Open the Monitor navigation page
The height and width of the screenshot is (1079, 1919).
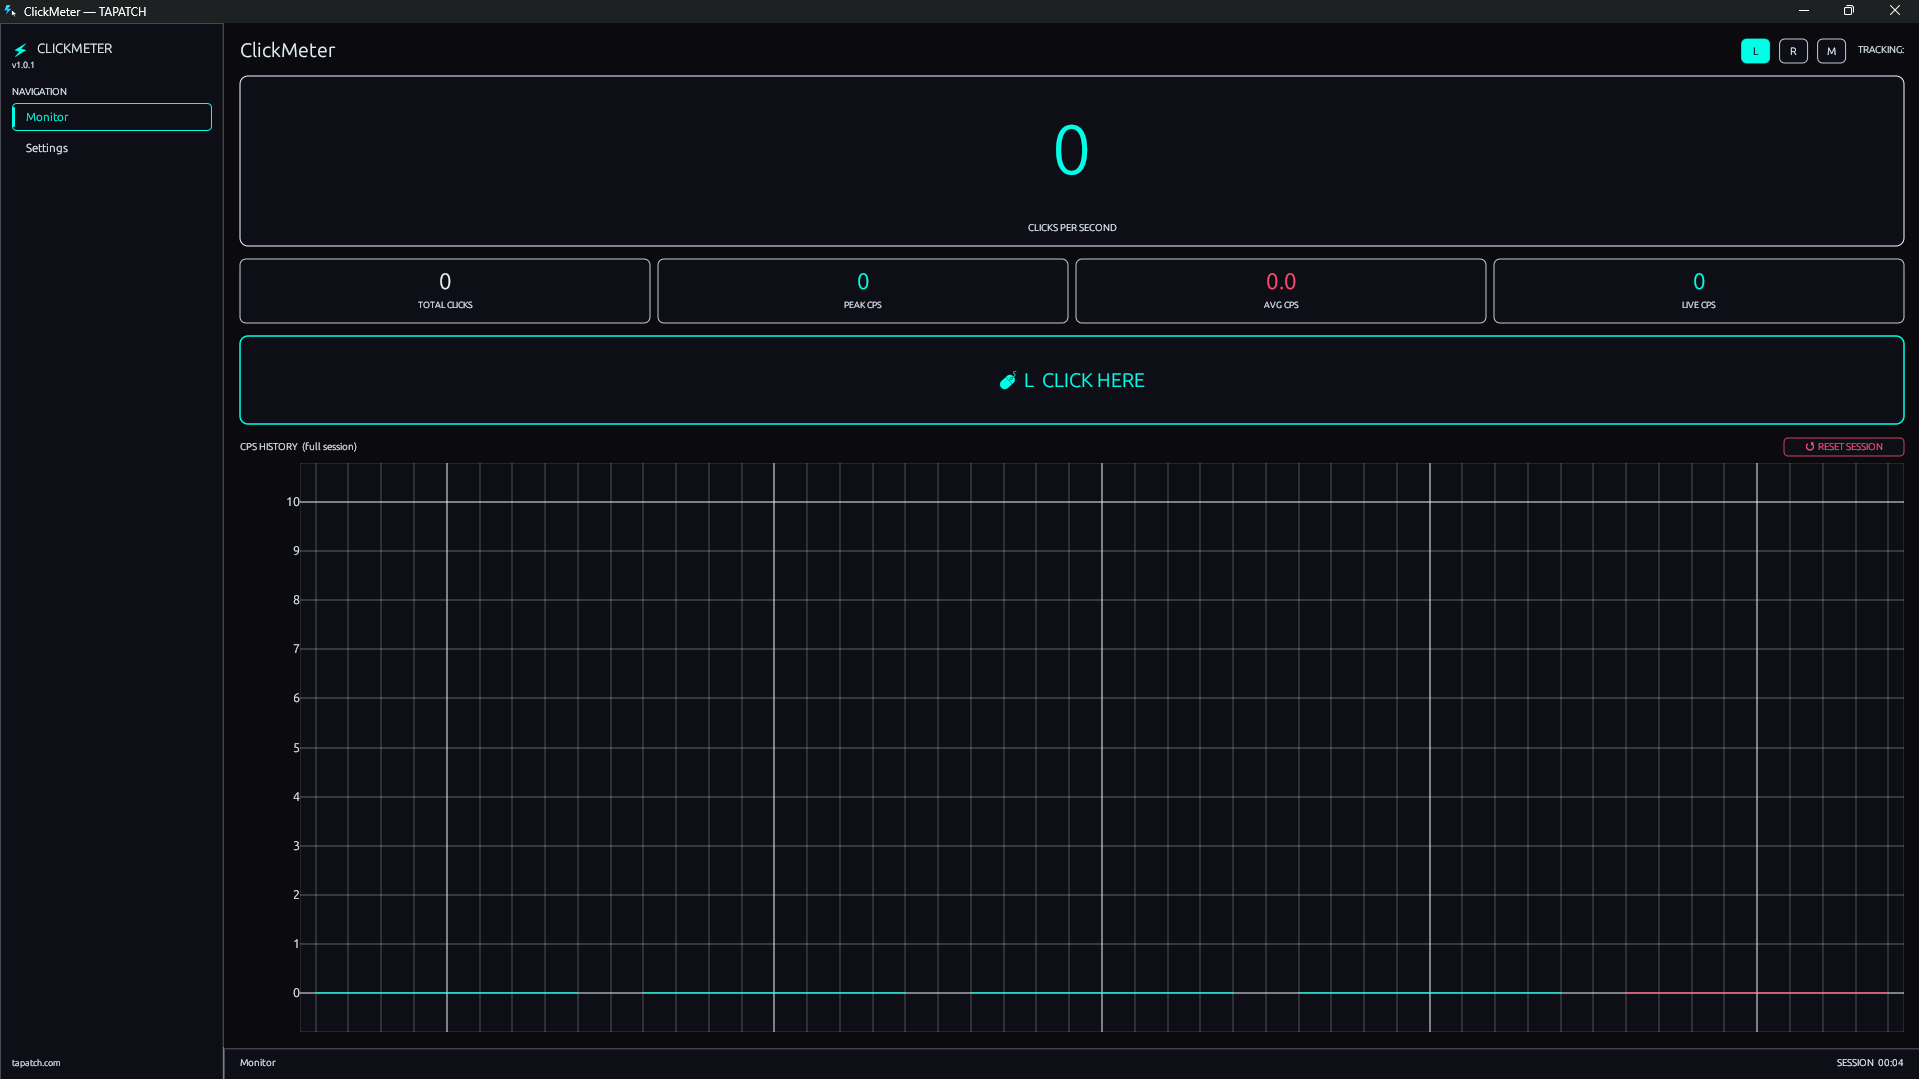[112, 117]
